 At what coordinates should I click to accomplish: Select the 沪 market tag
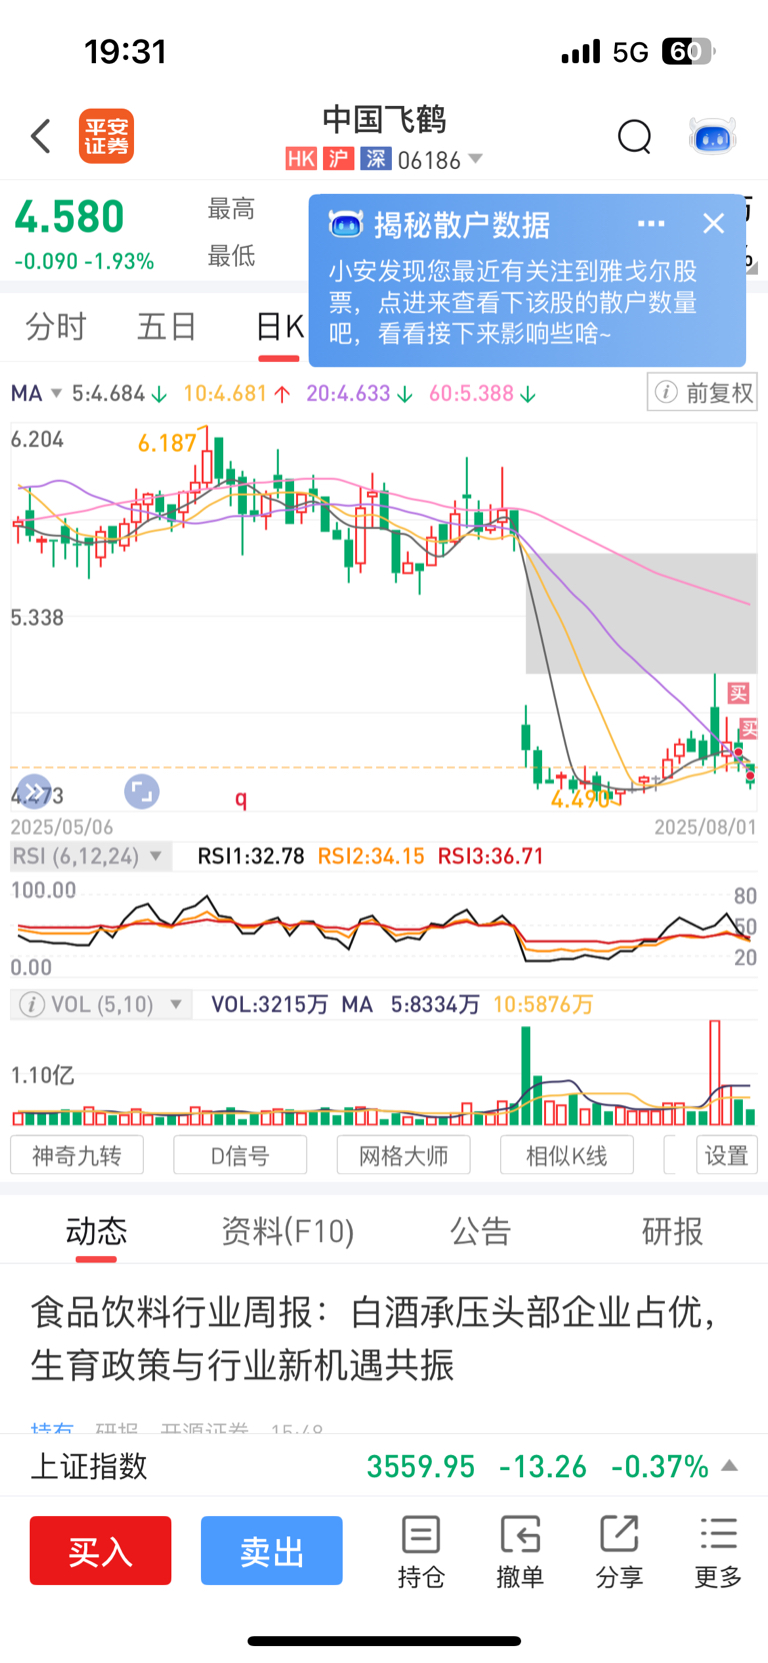click(339, 159)
